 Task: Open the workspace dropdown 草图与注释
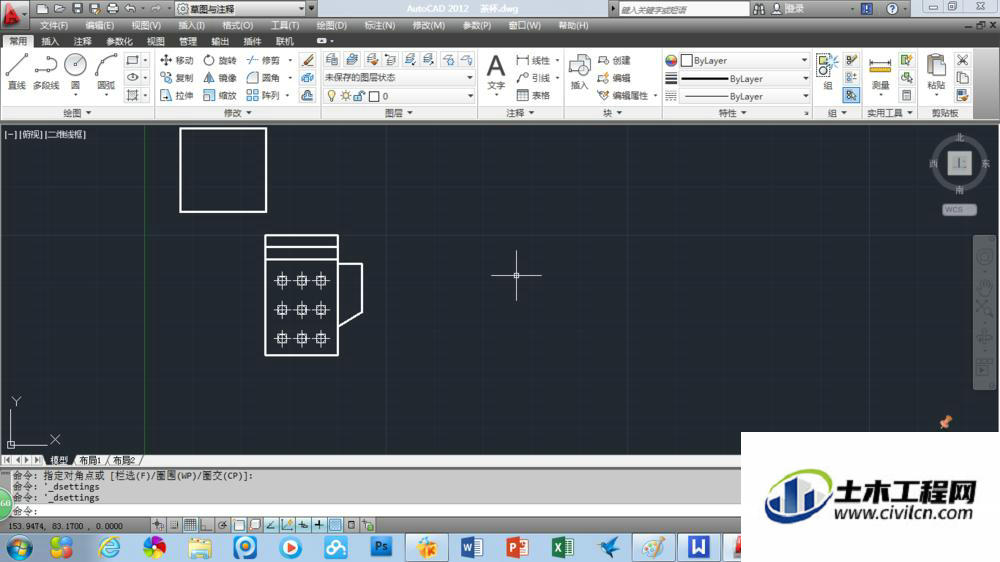(x=240, y=9)
